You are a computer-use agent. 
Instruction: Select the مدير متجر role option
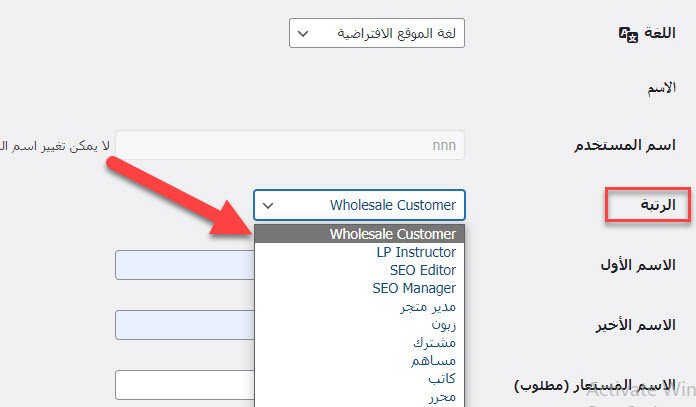coord(360,307)
